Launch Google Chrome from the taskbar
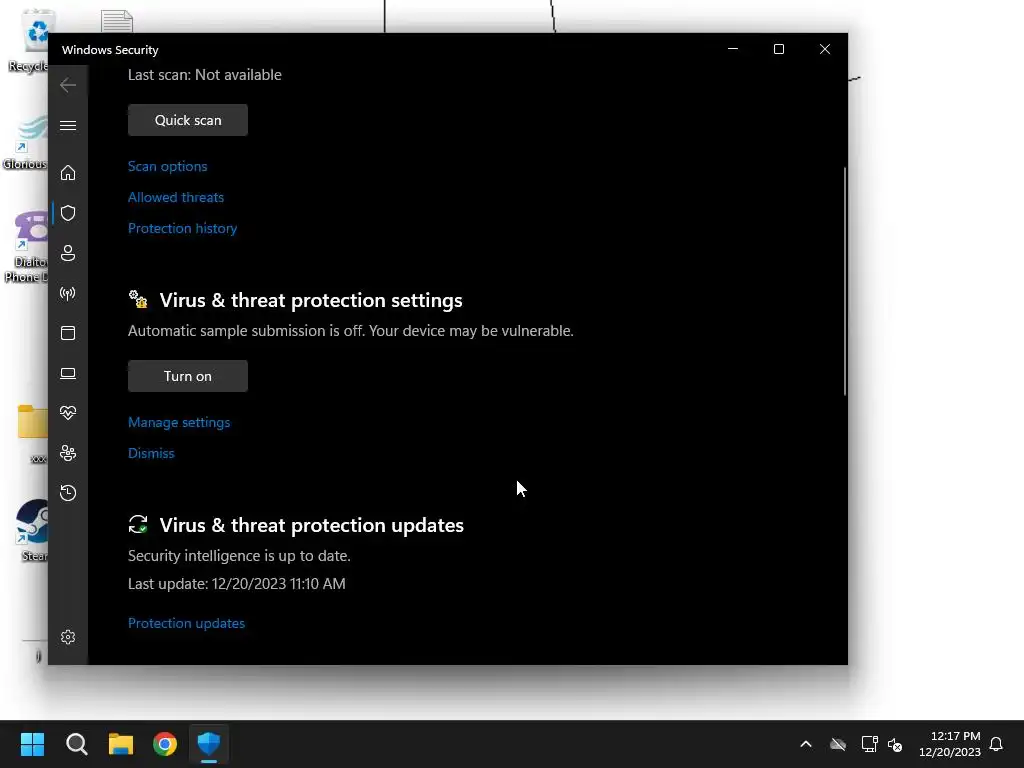This screenshot has width=1024, height=768. point(165,744)
